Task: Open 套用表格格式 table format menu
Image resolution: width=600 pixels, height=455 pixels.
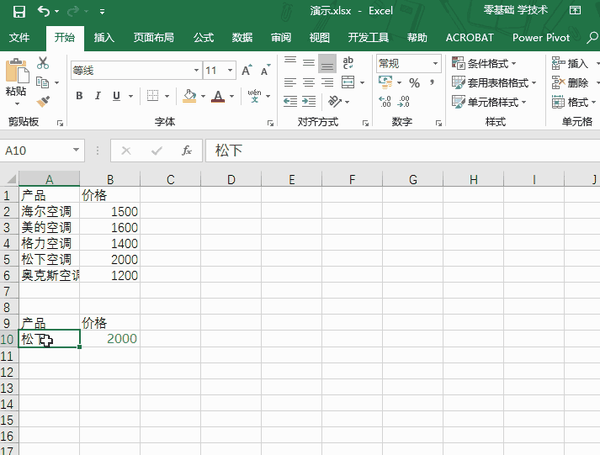Action: [494, 83]
